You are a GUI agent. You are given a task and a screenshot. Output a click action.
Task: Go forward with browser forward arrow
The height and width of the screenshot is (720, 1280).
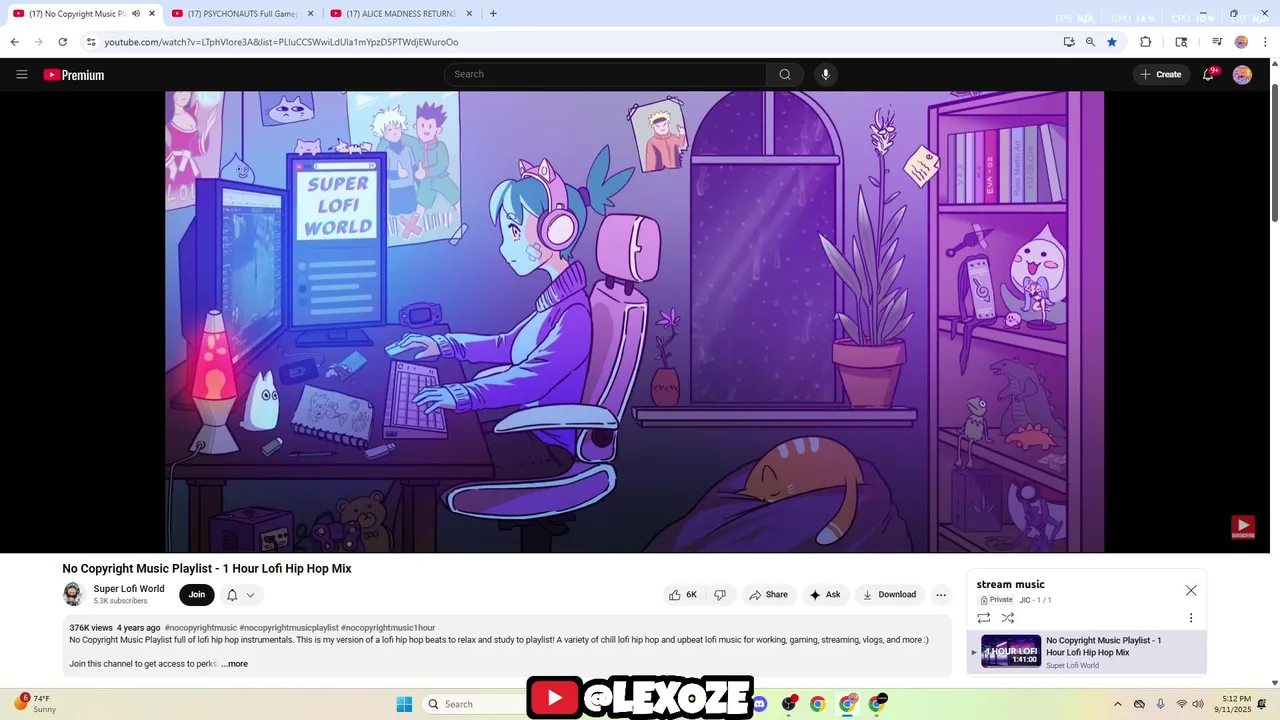pos(38,42)
